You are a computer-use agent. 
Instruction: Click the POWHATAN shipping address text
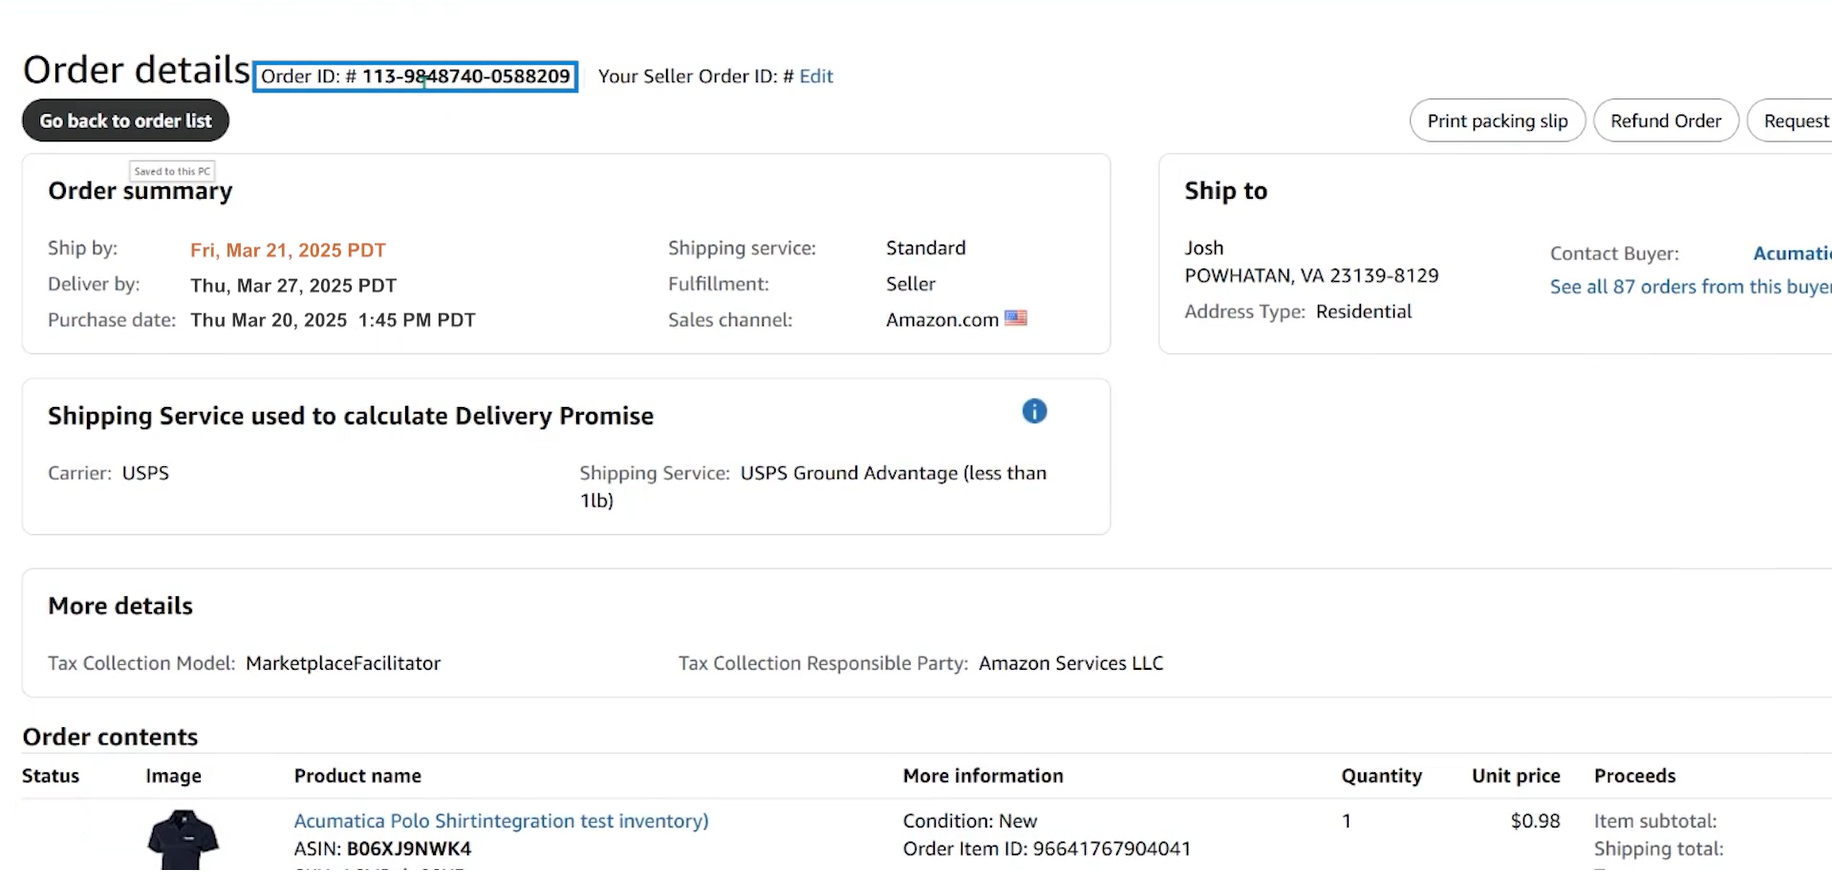coord(1312,276)
